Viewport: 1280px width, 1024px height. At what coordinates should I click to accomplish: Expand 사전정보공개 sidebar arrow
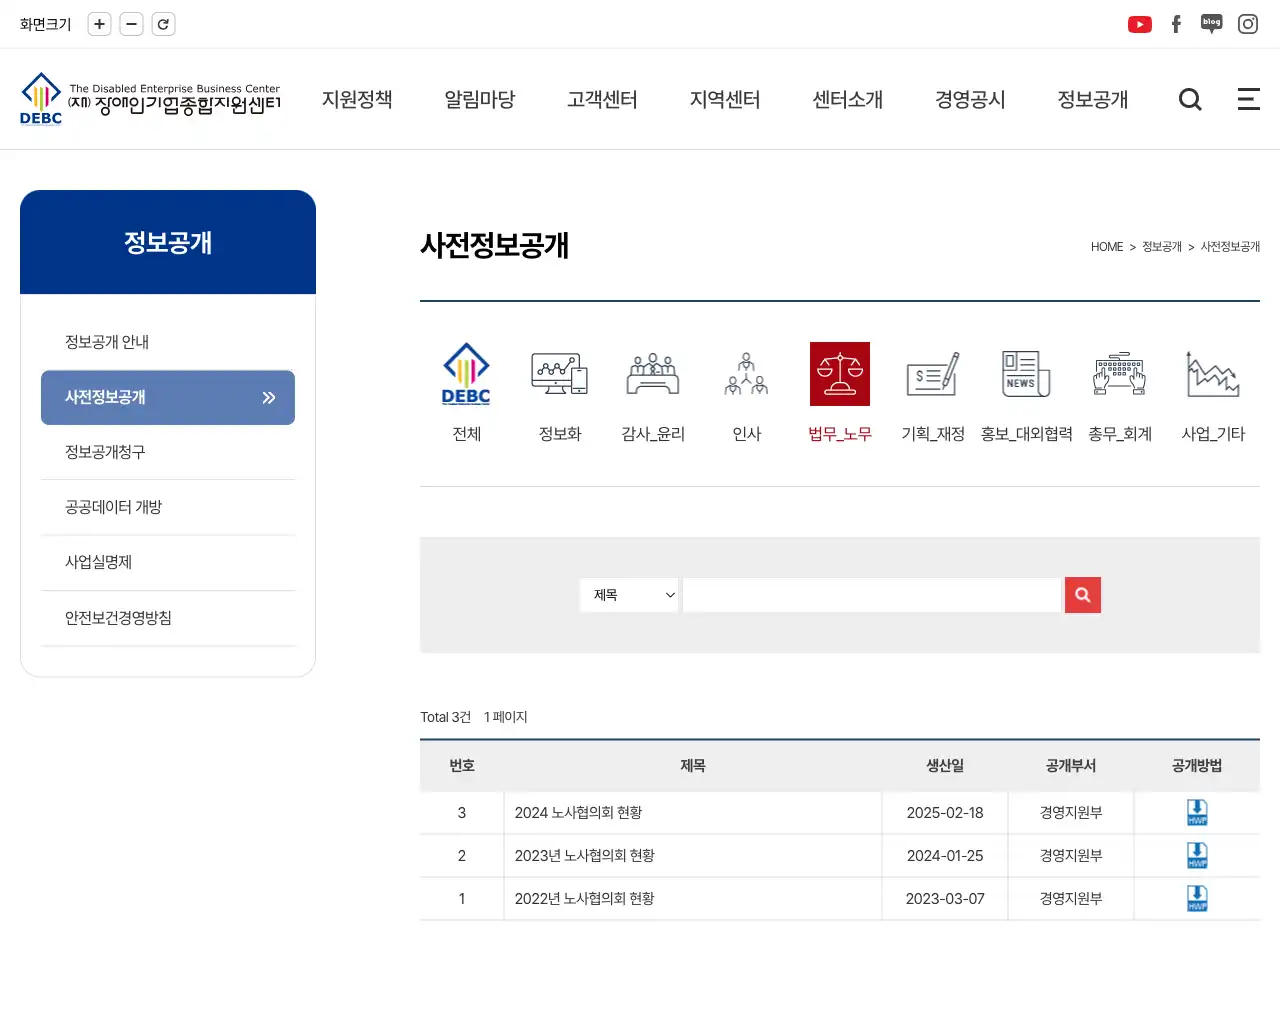(269, 397)
